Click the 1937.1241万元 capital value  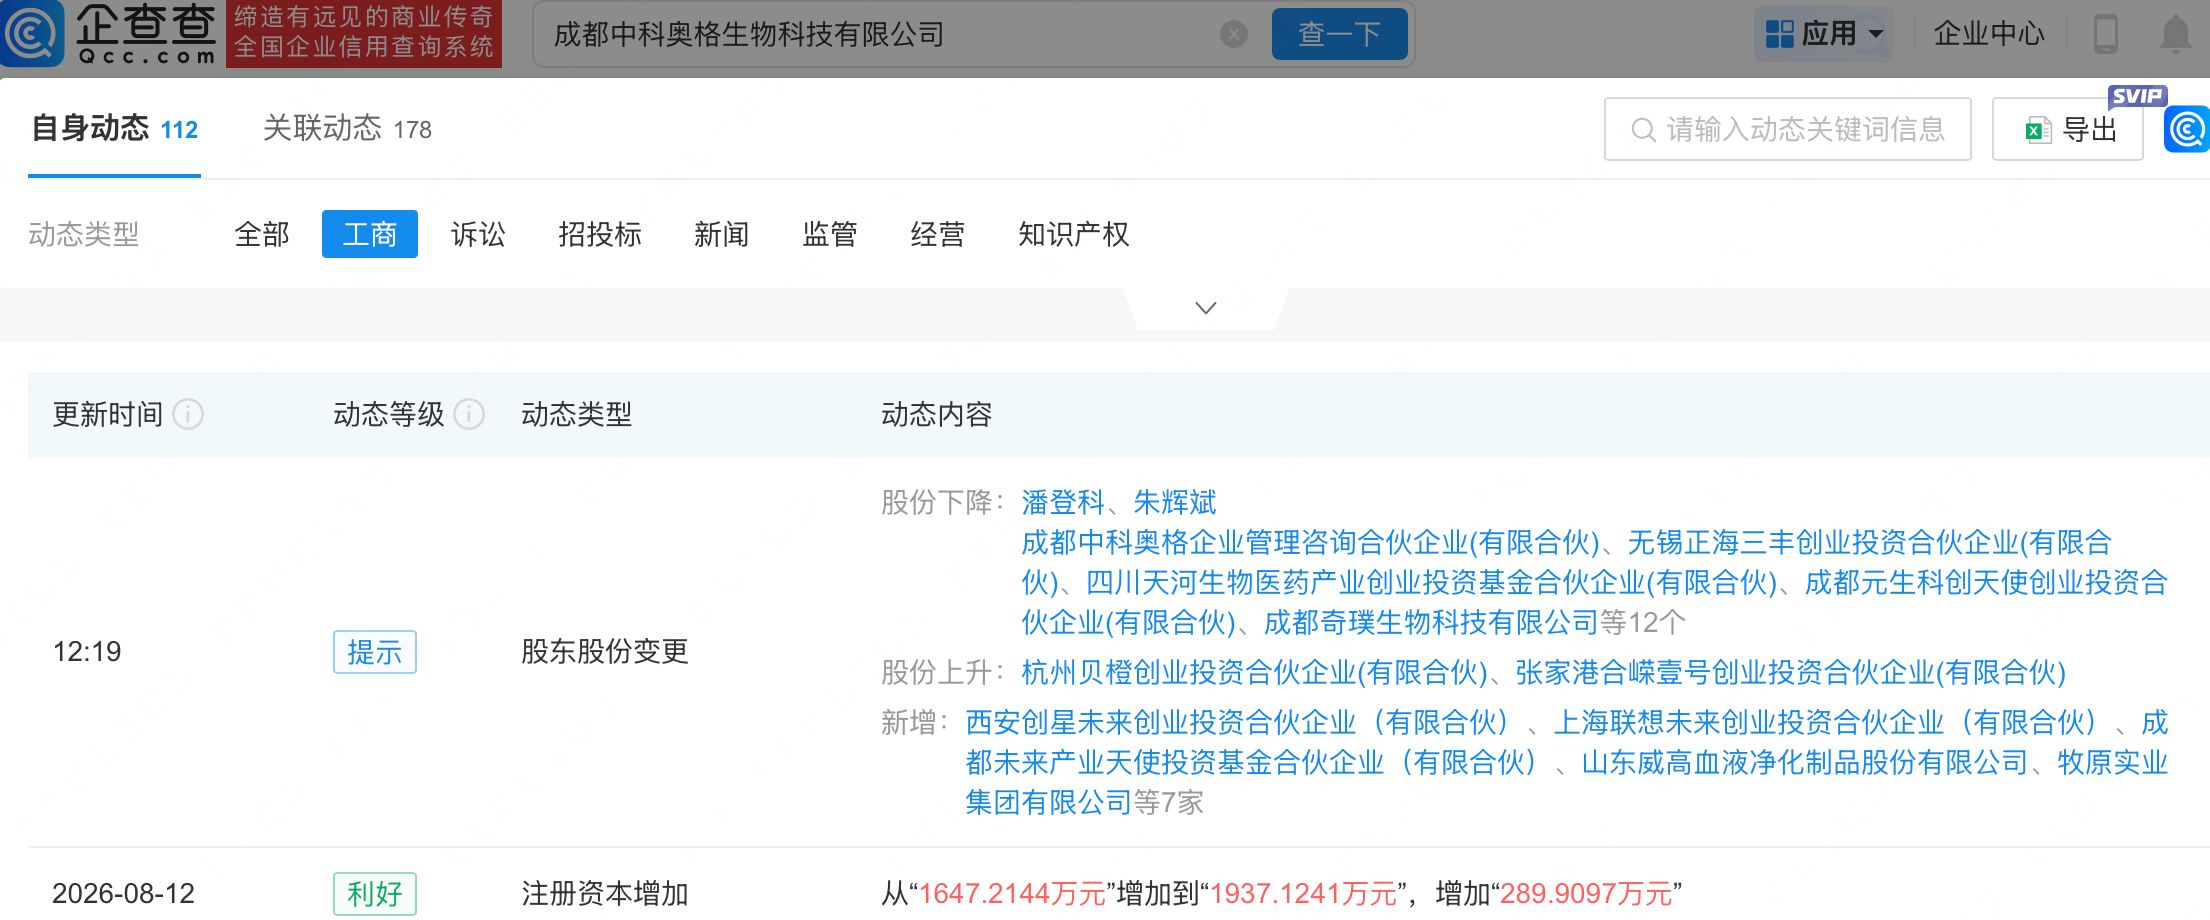(x=1303, y=893)
